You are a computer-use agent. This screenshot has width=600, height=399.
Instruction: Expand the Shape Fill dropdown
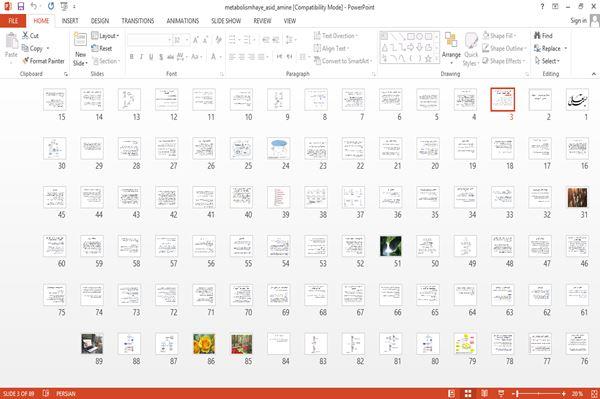coord(499,36)
